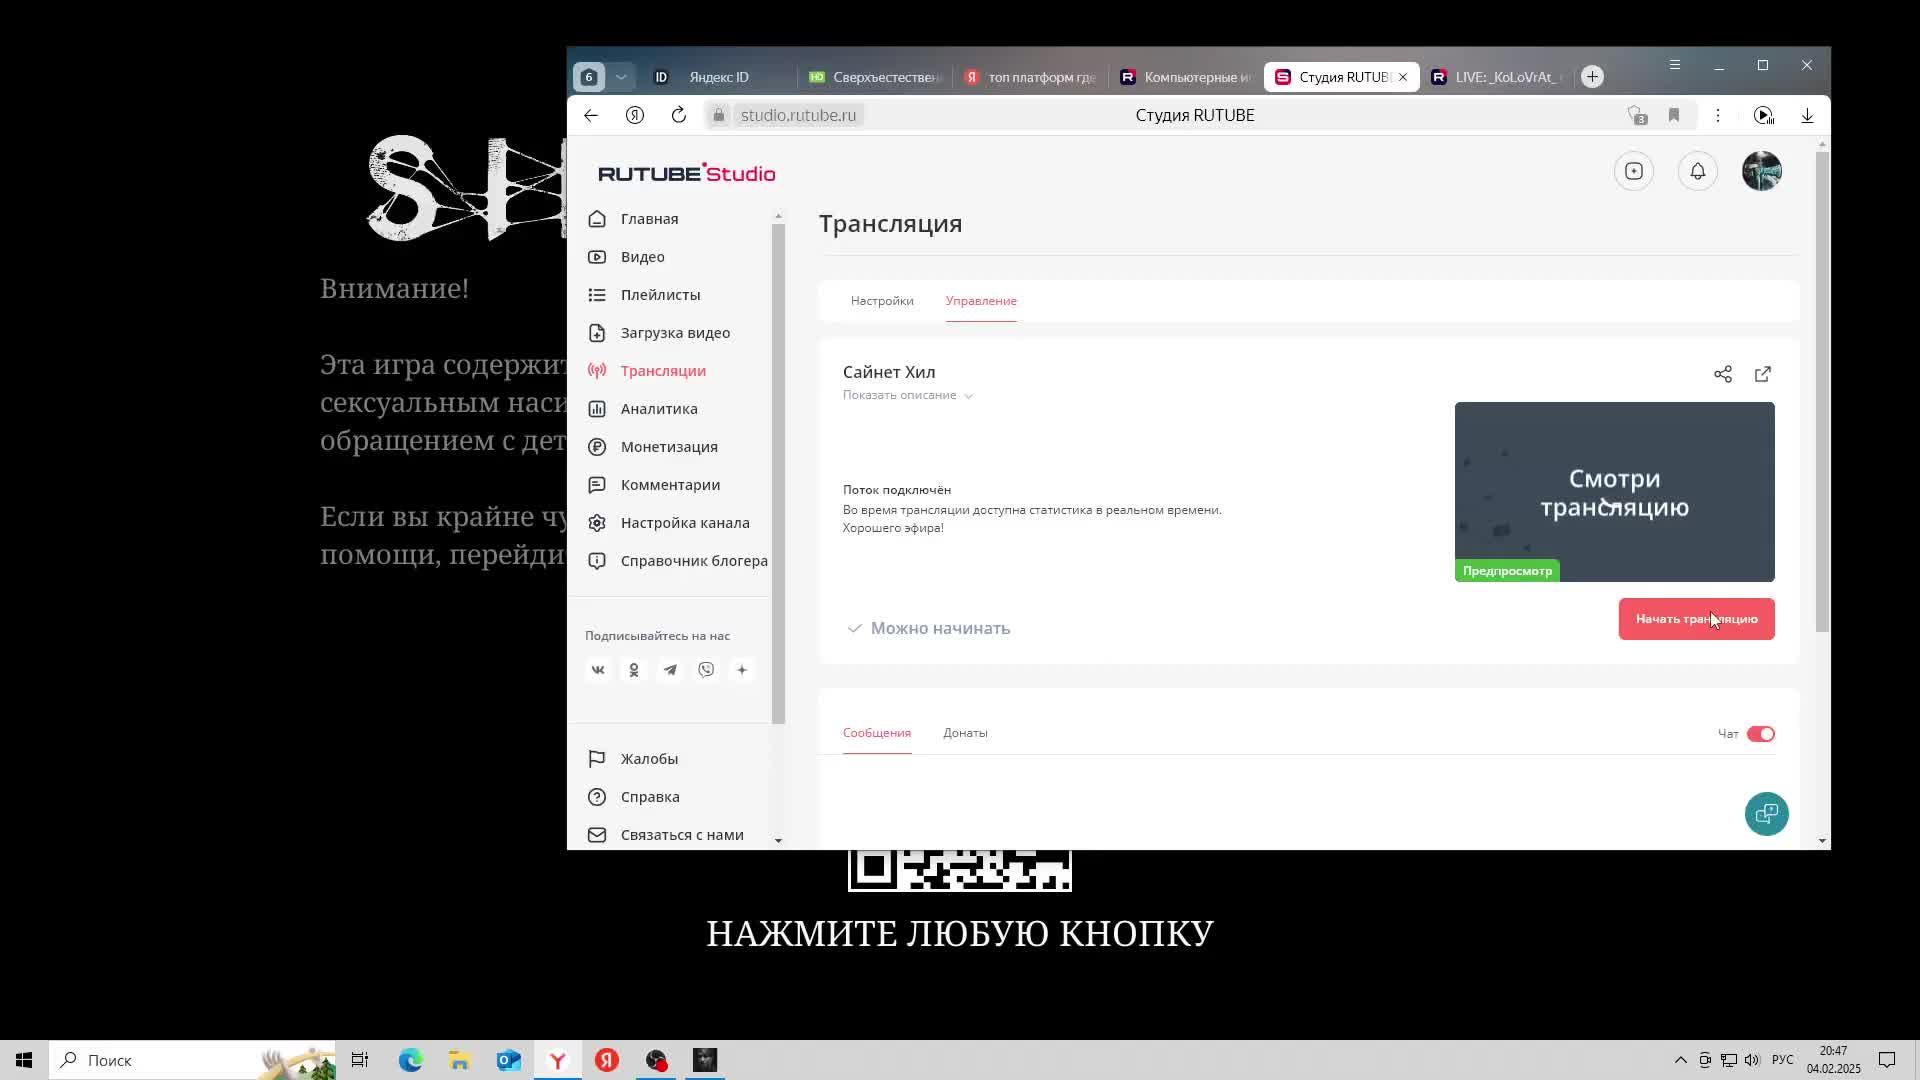Go to Комментарии in the sidebar
Viewport: 1920px width, 1080px height.
tap(670, 484)
